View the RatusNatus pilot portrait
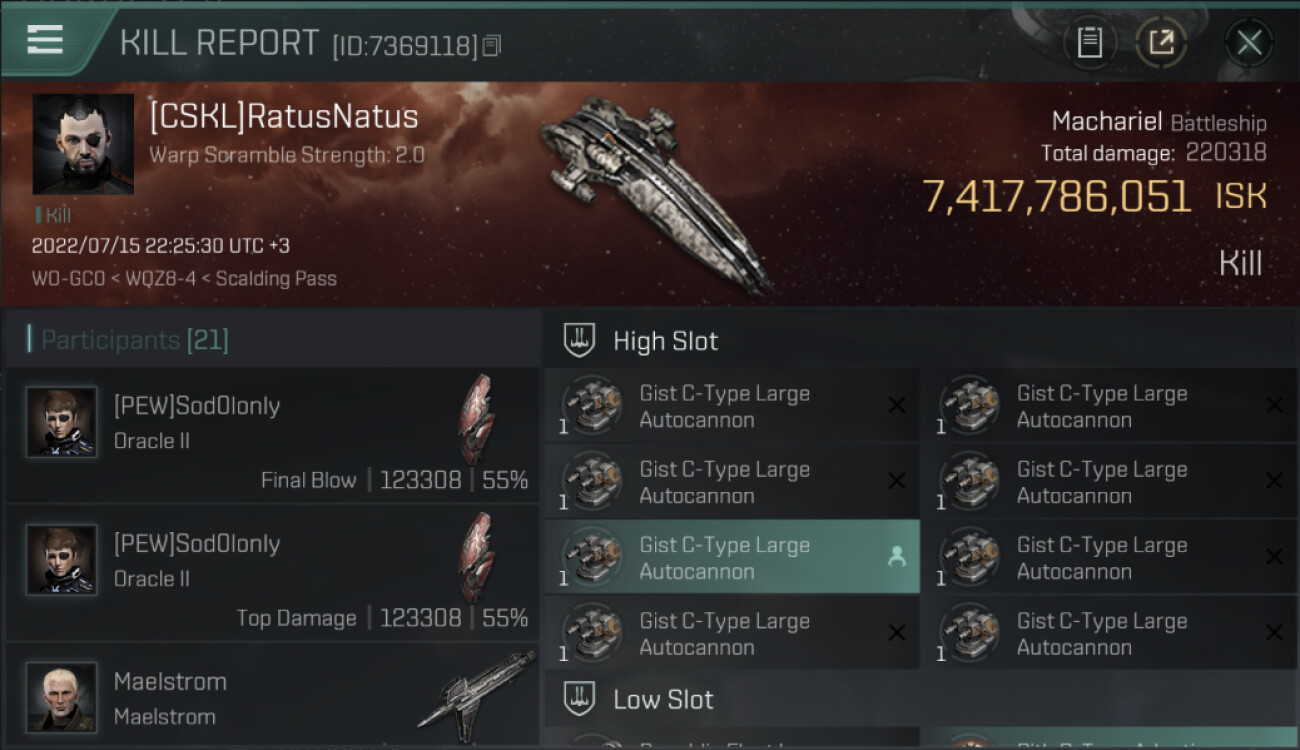1300x750 pixels. point(83,144)
